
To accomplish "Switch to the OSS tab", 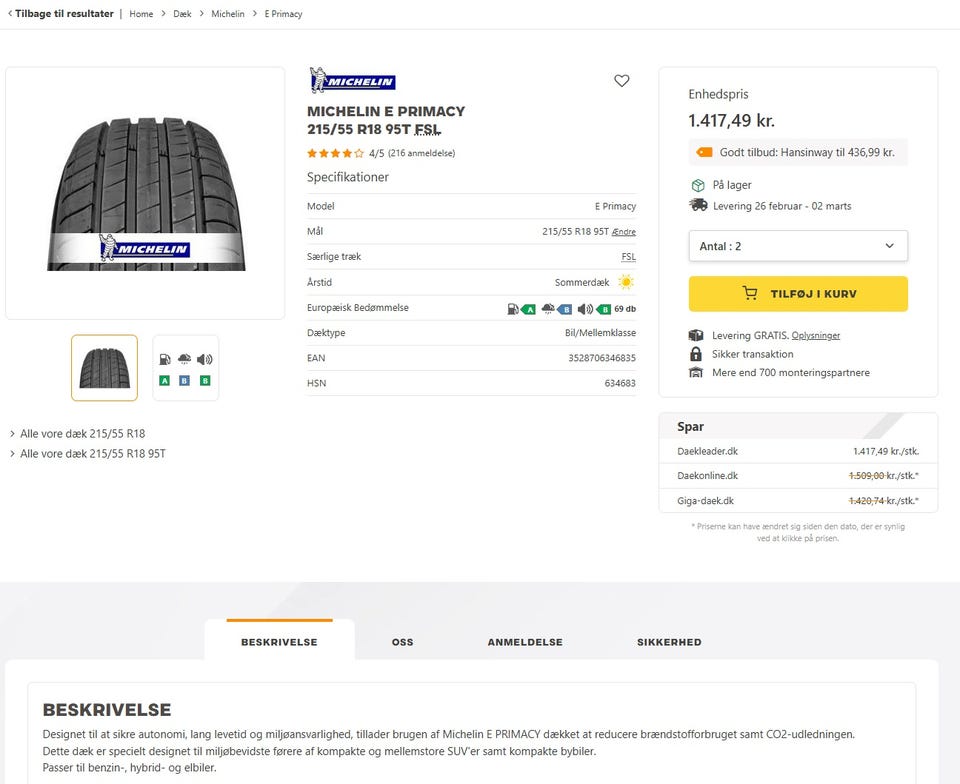I will pos(402,642).
